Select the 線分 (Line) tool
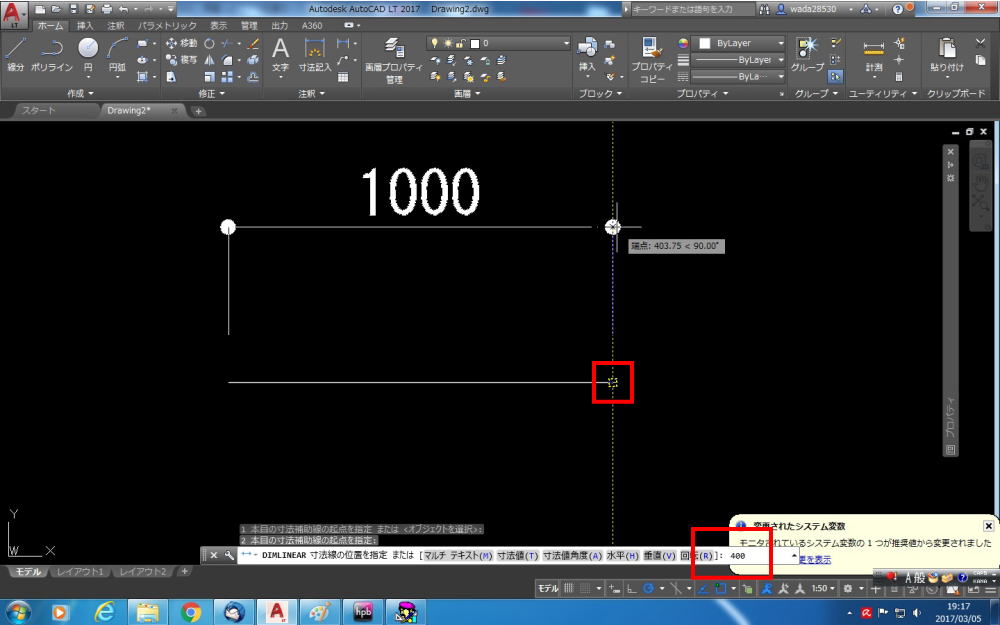This screenshot has height=625, width=1000. (x=15, y=54)
